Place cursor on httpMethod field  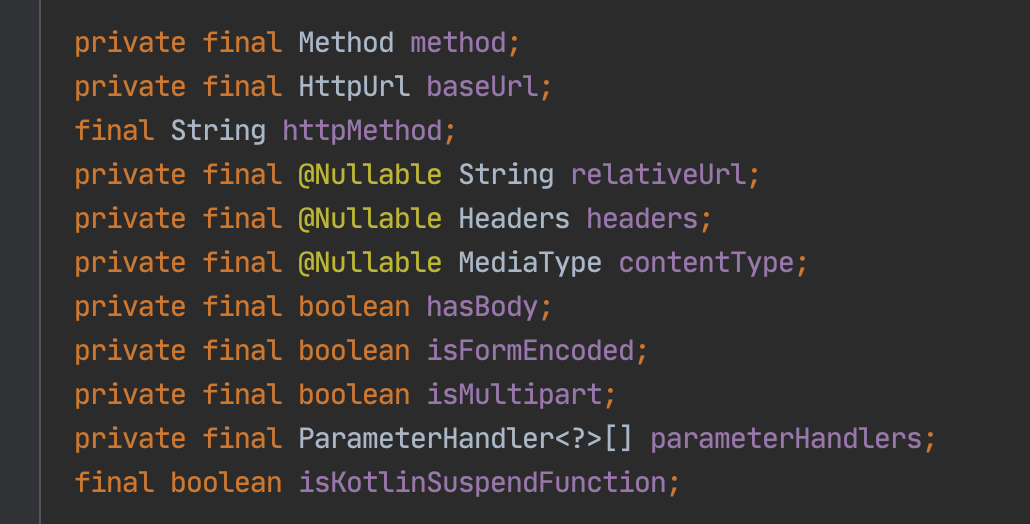(362, 131)
